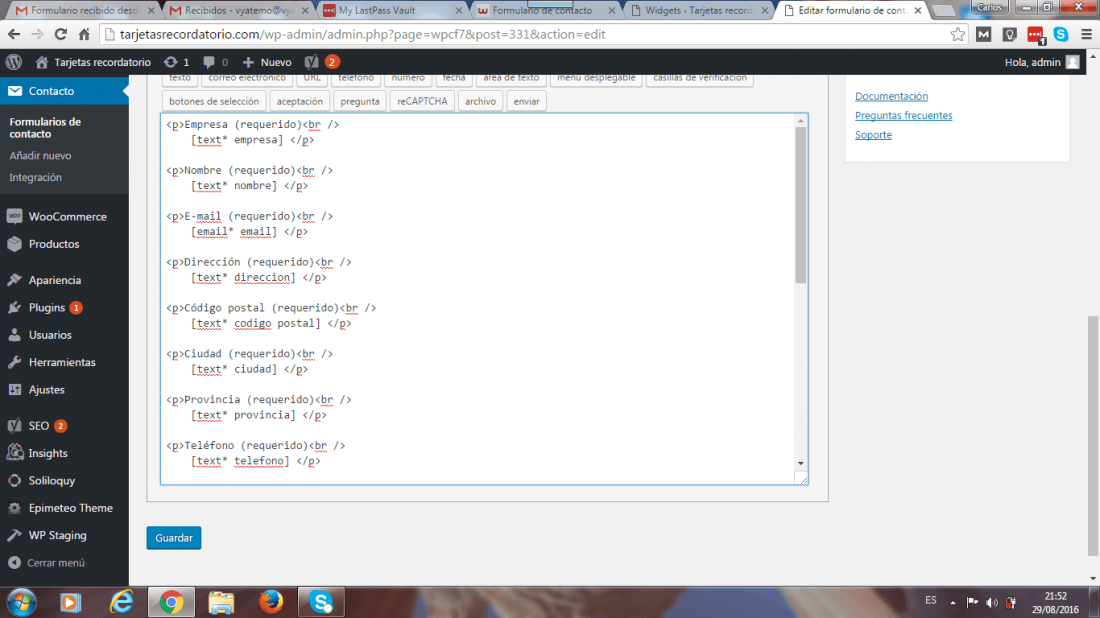Open the browser home page icon
Screen dimensions: 1100x618
click(x=84, y=34)
